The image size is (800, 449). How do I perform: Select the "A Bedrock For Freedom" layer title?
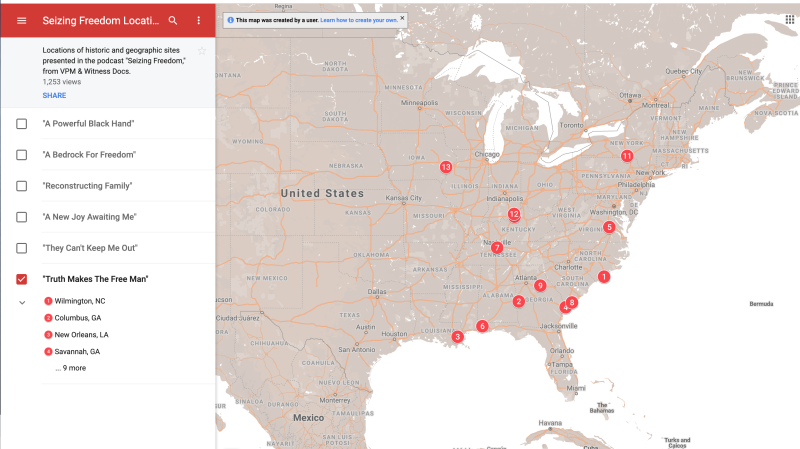[x=89, y=155]
